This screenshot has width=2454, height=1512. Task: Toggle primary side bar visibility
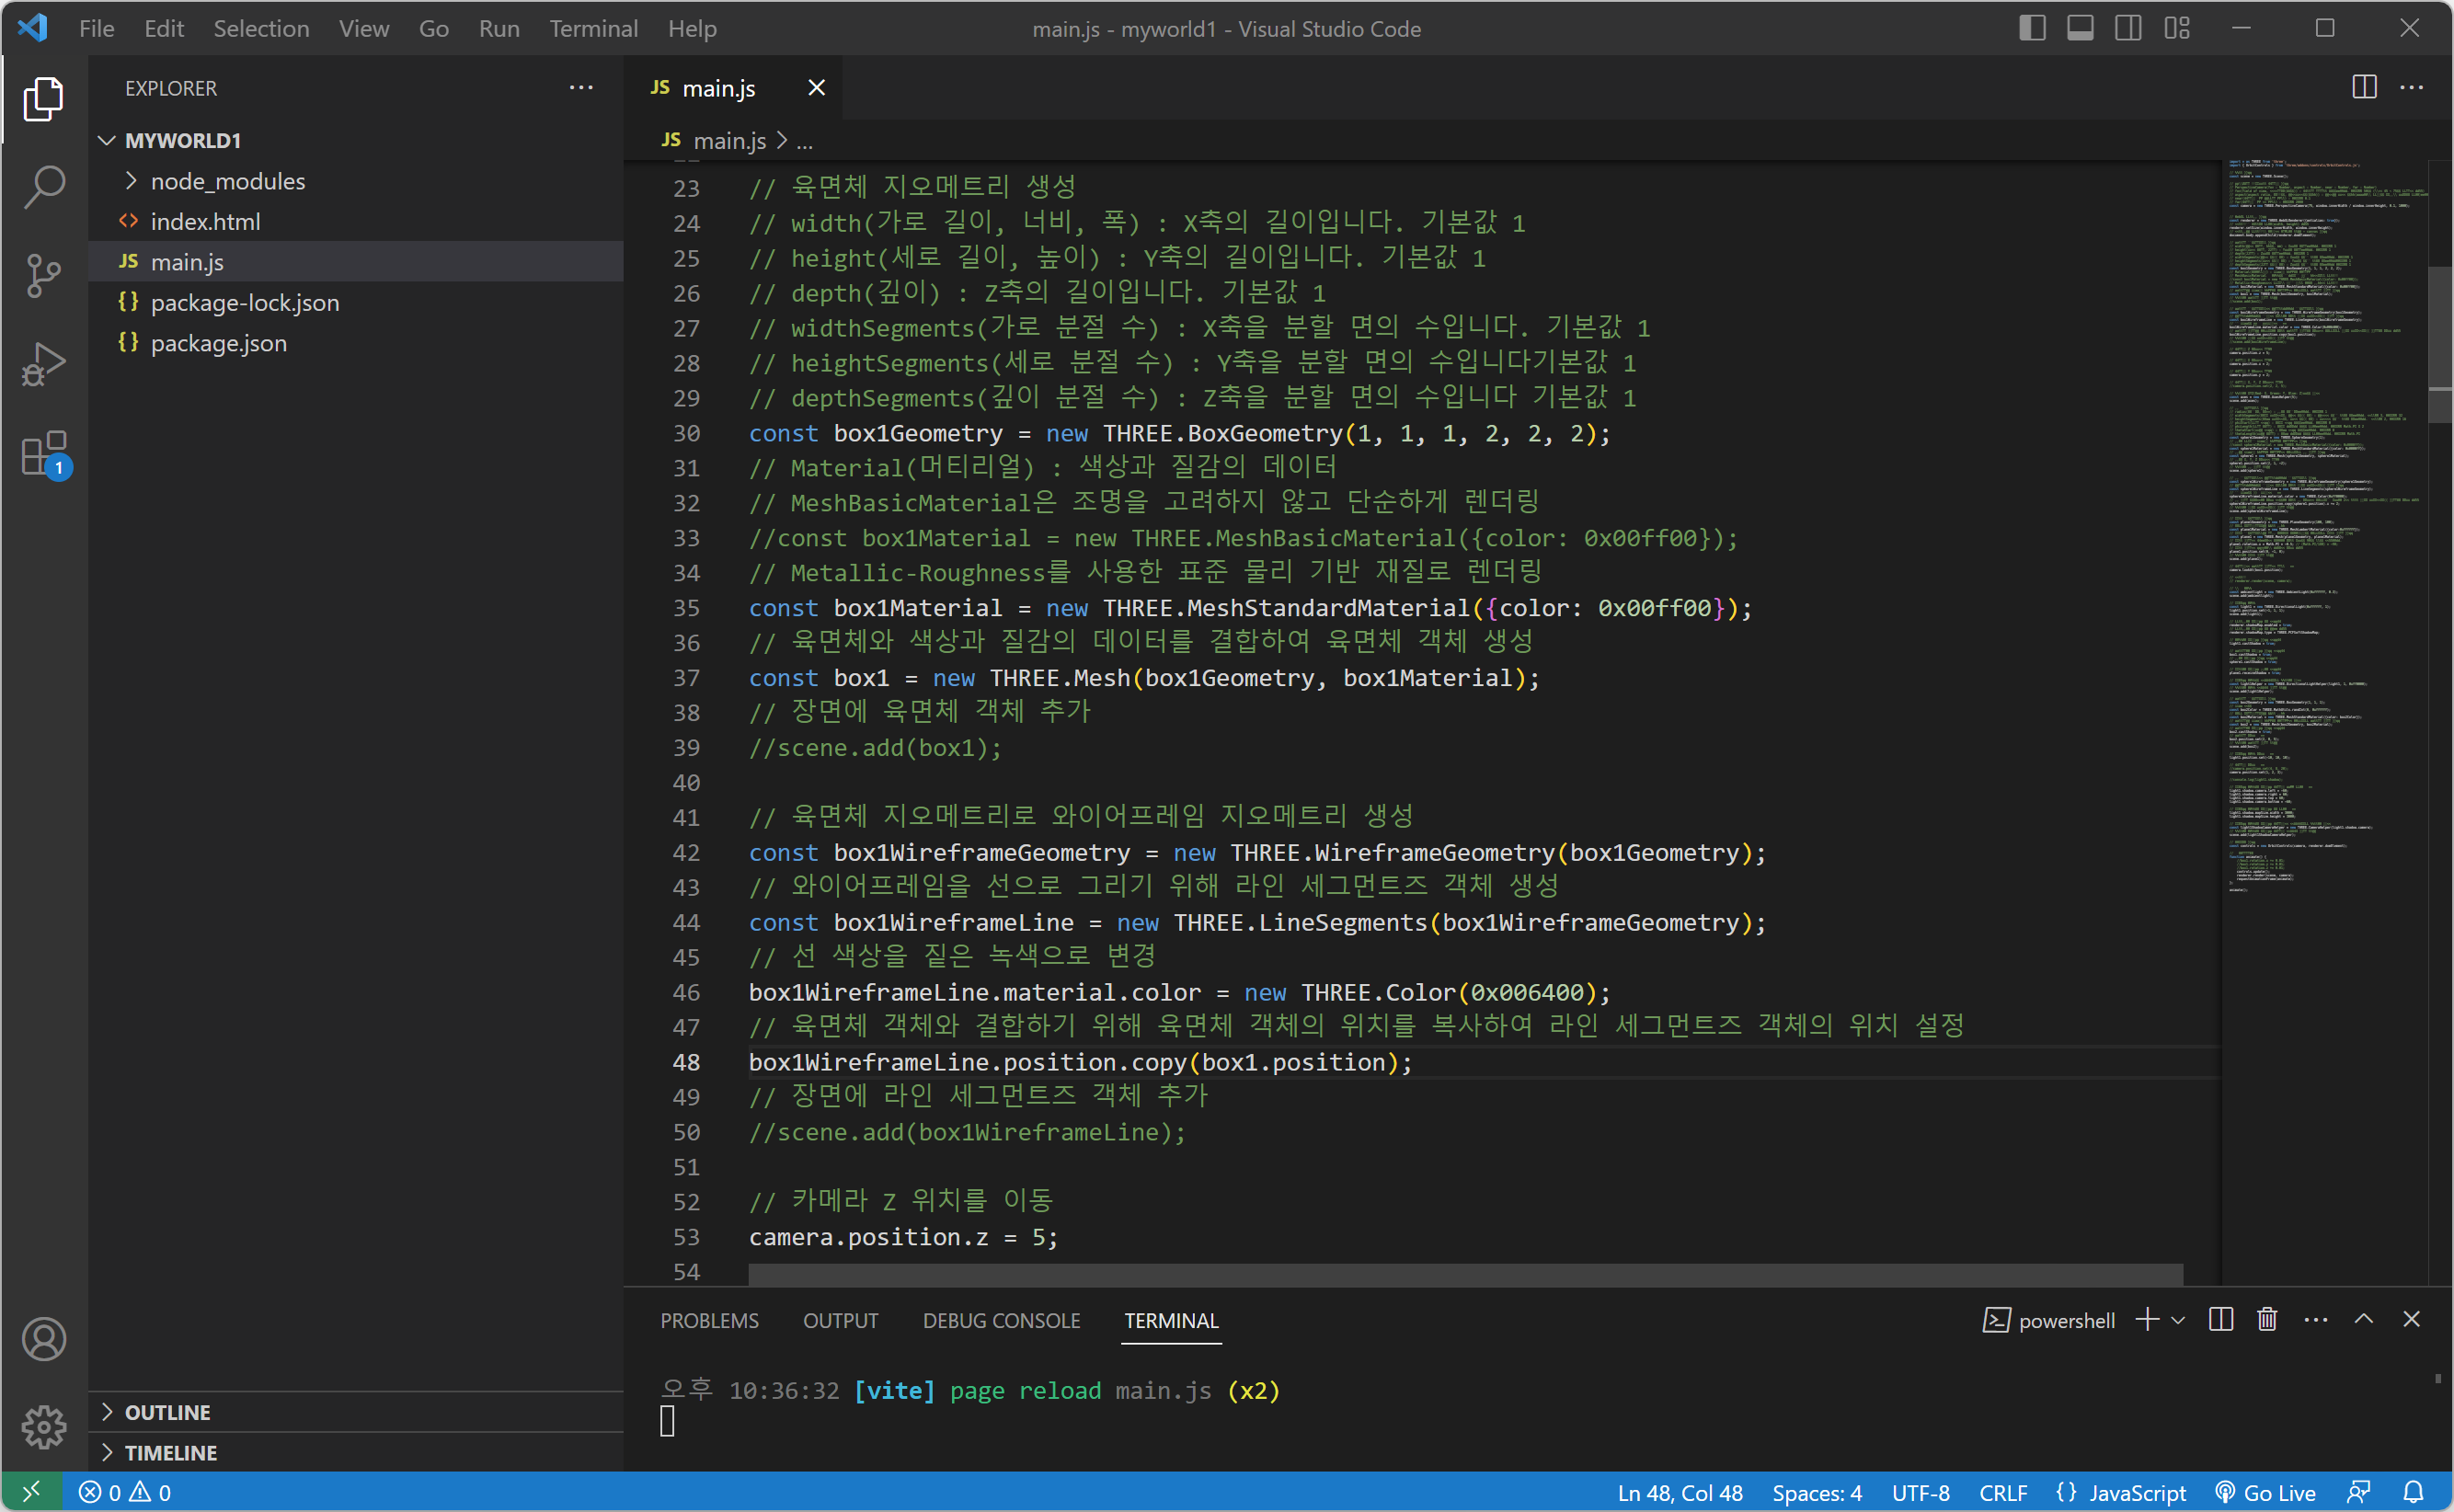2031,28
